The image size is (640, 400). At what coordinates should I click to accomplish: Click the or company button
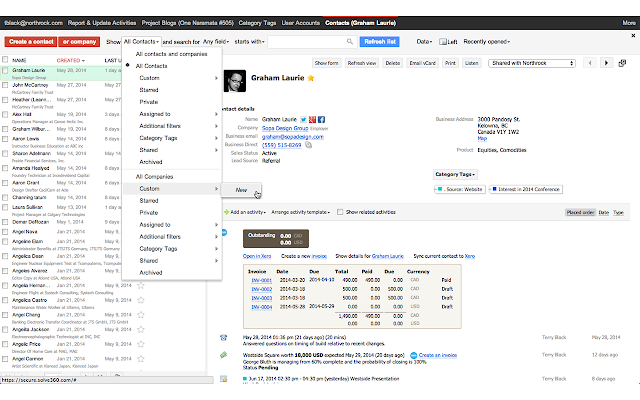click(x=79, y=42)
